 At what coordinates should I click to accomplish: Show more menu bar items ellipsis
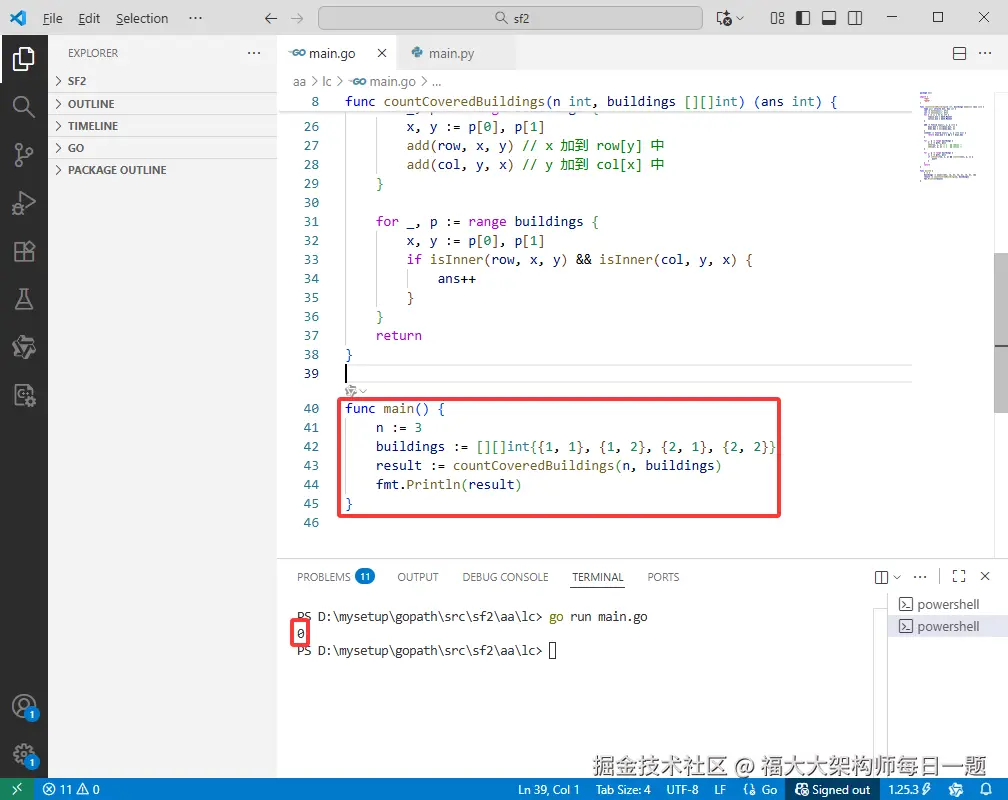pos(195,18)
